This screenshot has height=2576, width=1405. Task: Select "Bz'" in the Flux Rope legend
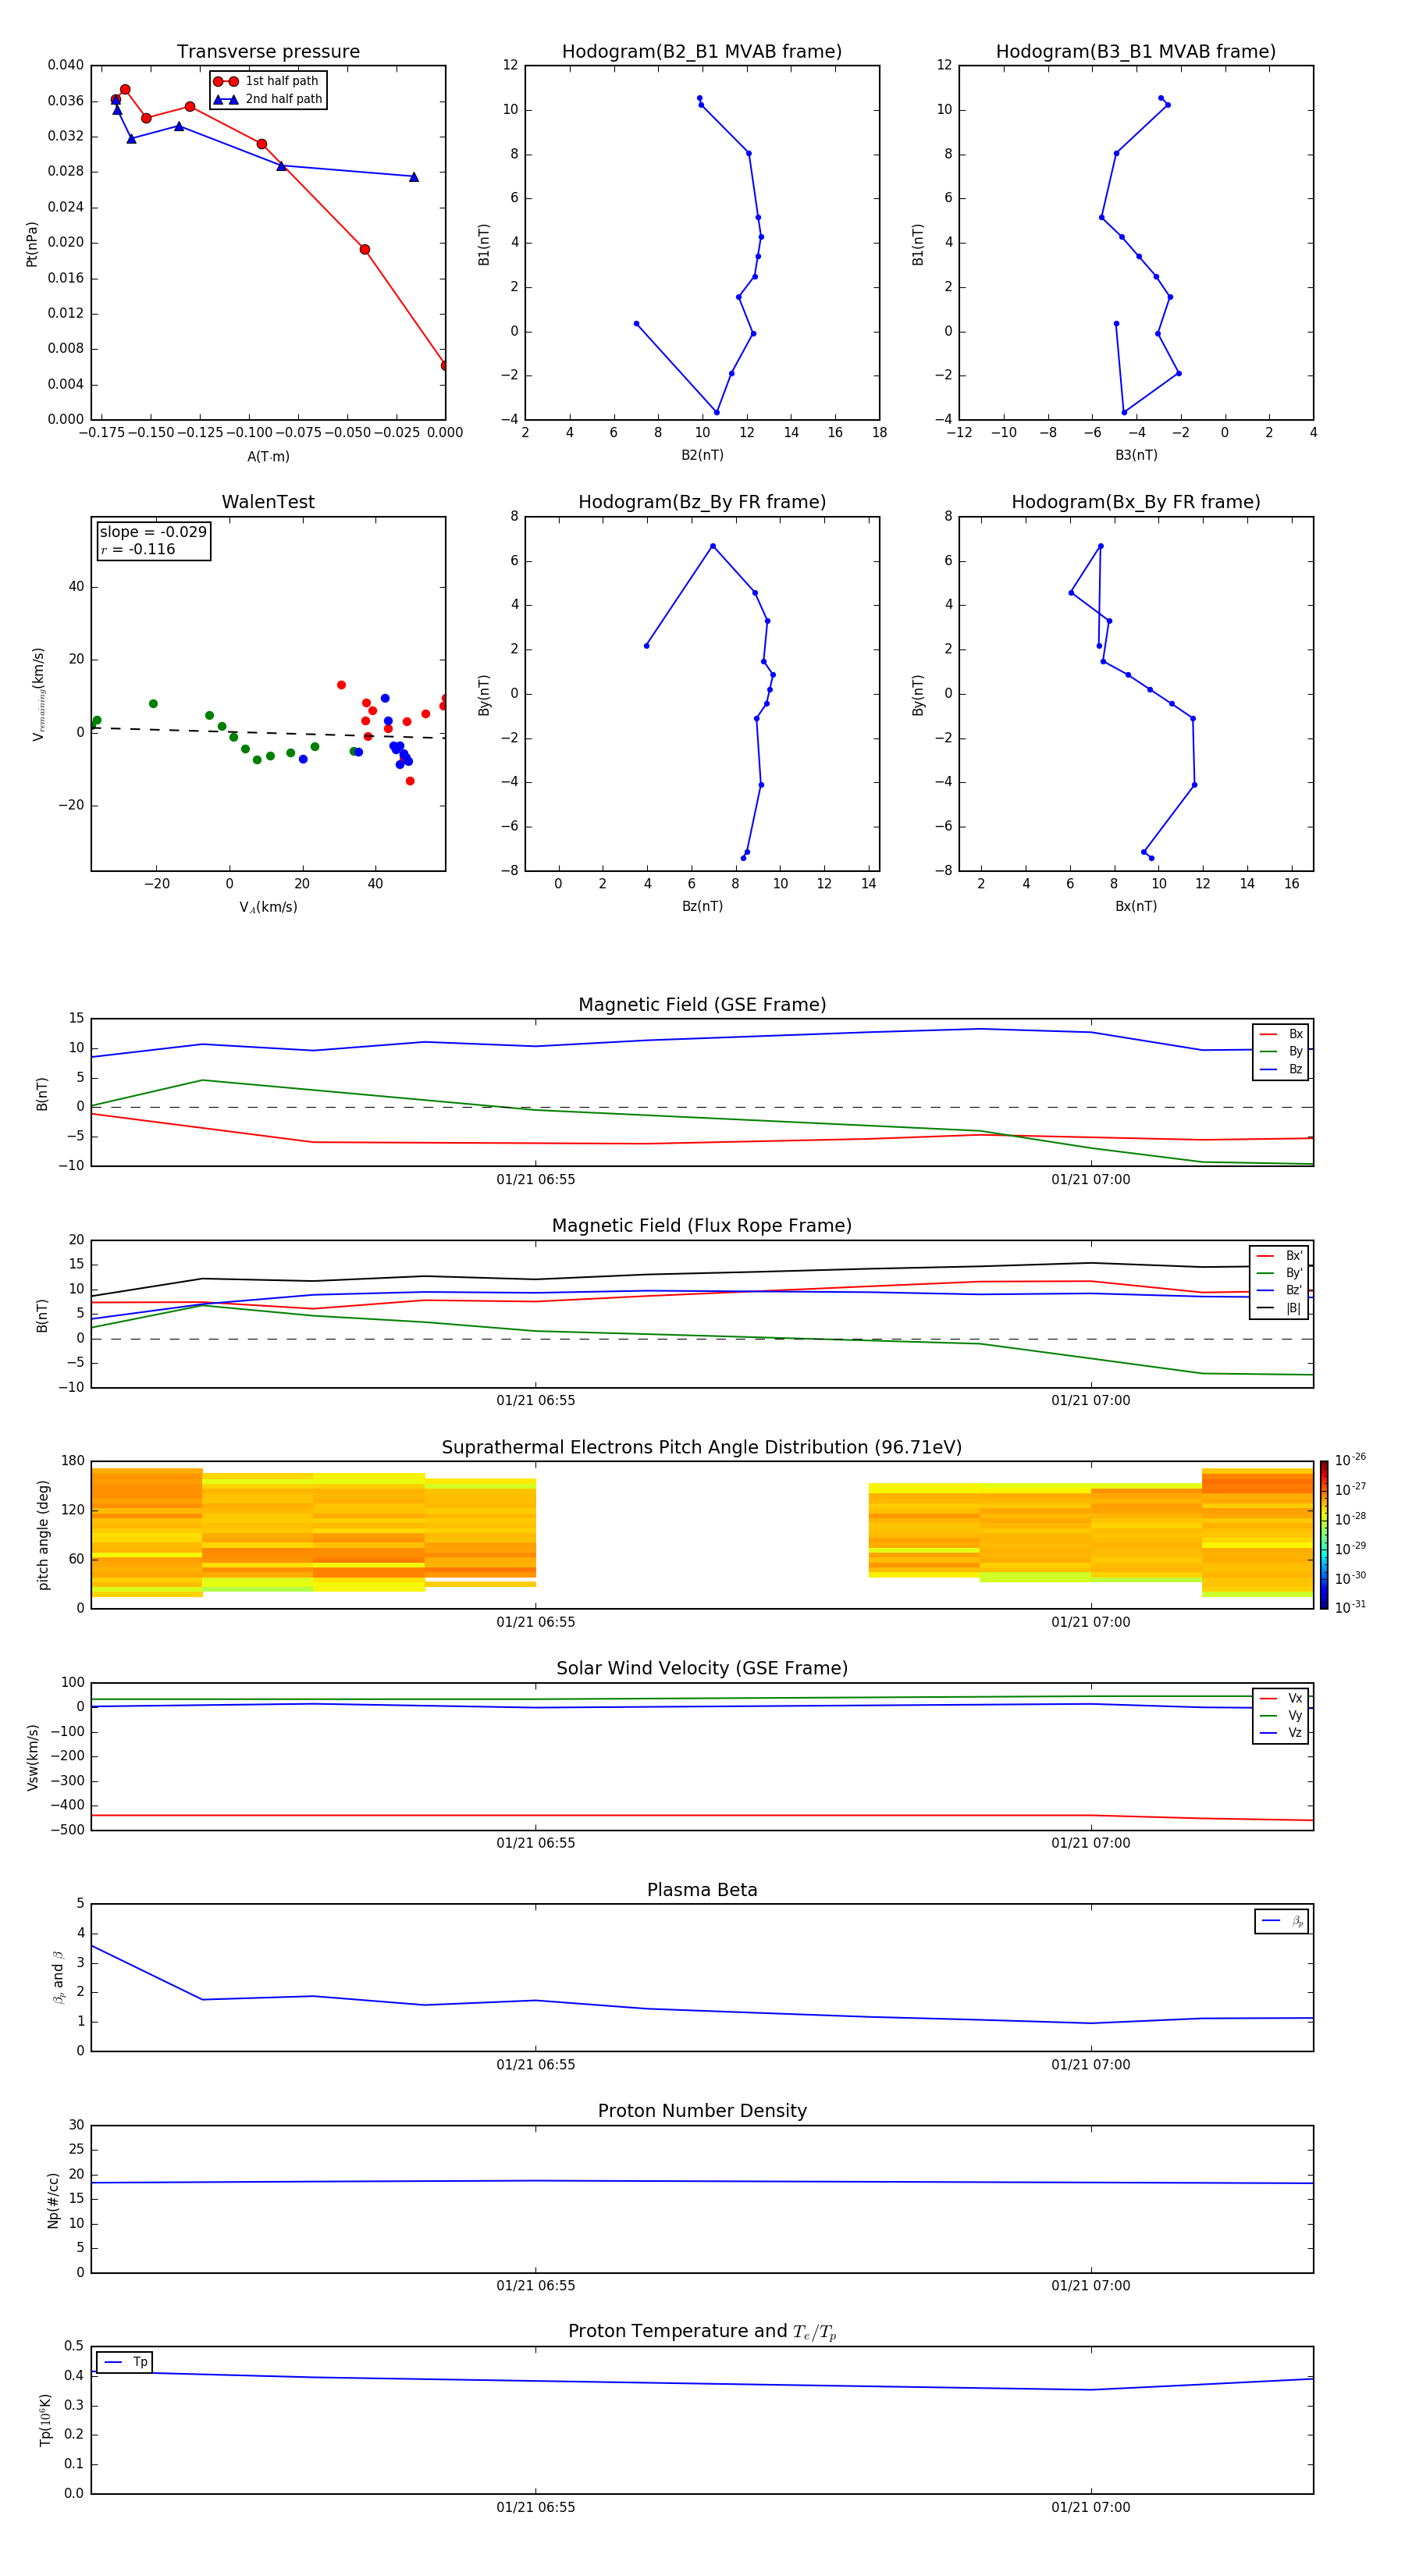(x=1279, y=1290)
